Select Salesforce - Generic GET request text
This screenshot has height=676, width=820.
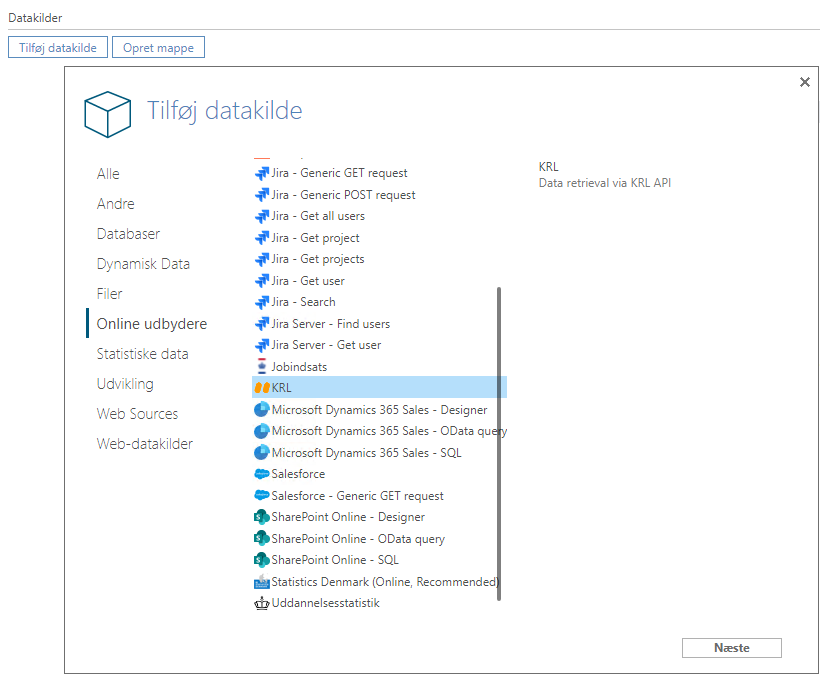pos(357,496)
